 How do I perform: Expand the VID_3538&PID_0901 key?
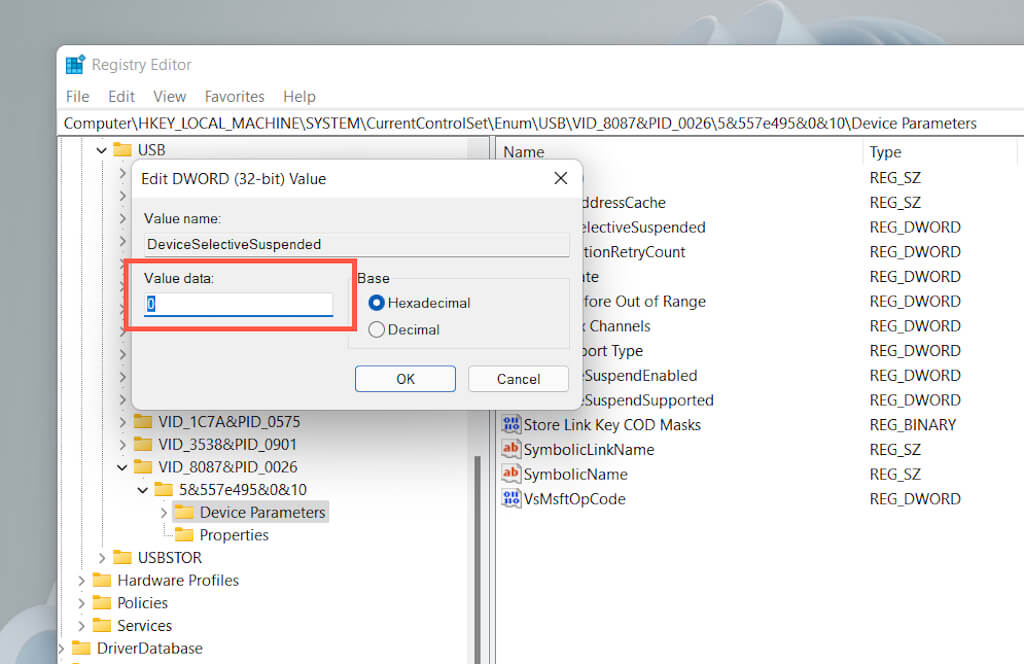123,445
